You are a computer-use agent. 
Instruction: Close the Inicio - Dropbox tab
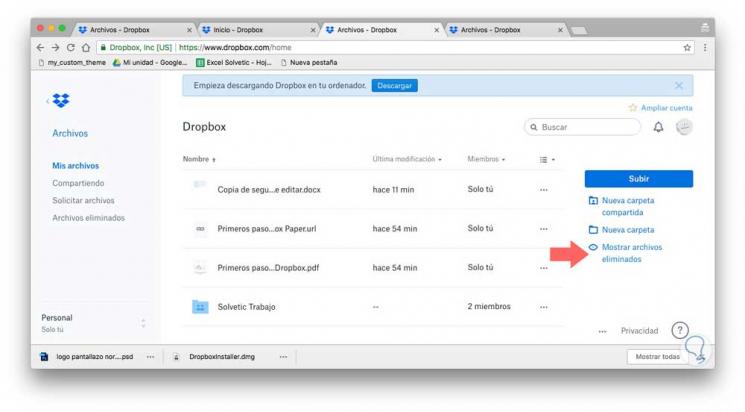click(x=313, y=30)
